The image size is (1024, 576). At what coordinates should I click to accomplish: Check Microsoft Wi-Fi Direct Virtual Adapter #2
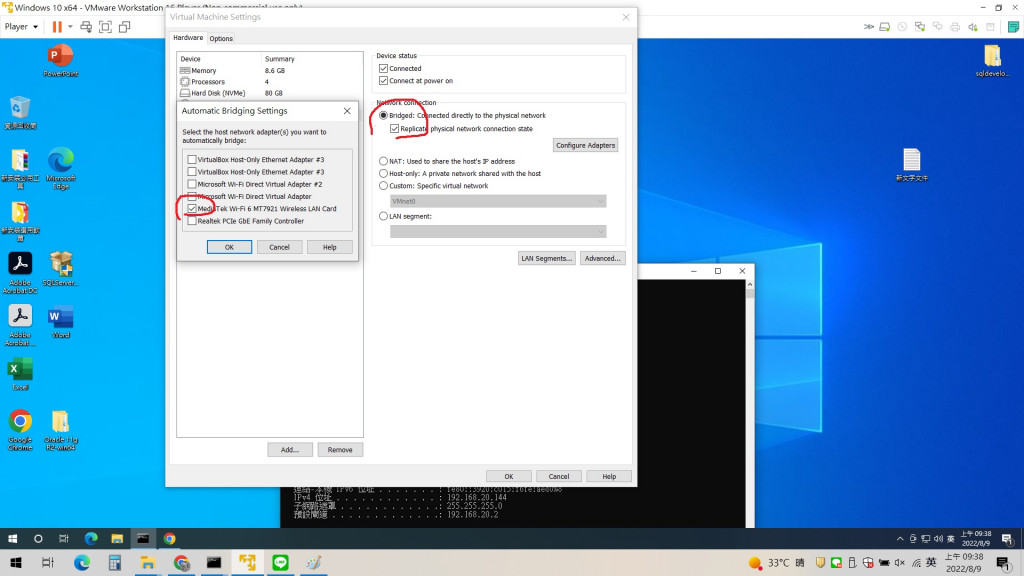tap(191, 184)
